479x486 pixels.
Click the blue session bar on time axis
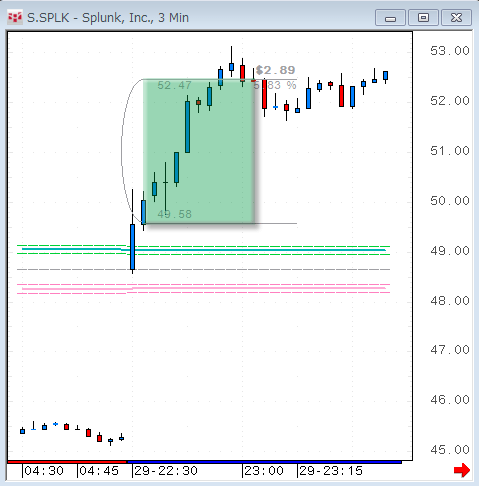click(x=264, y=462)
